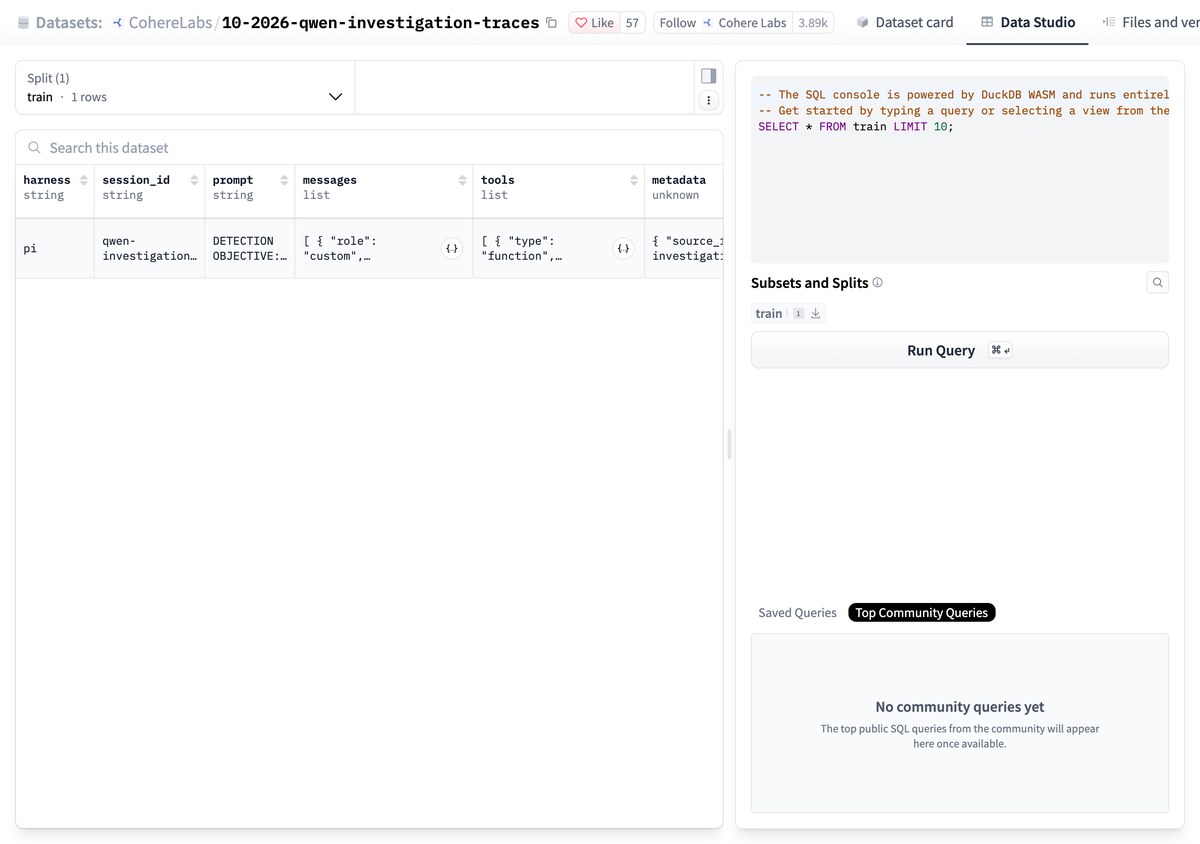The height and width of the screenshot is (844, 1200).
Task: Like the dataset with the heart button
Action: pyautogui.click(x=594, y=23)
